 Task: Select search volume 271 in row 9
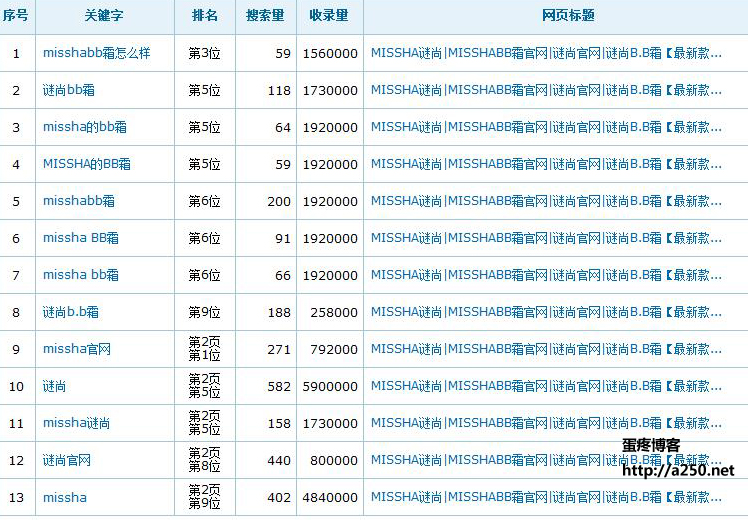pyautogui.click(x=279, y=350)
